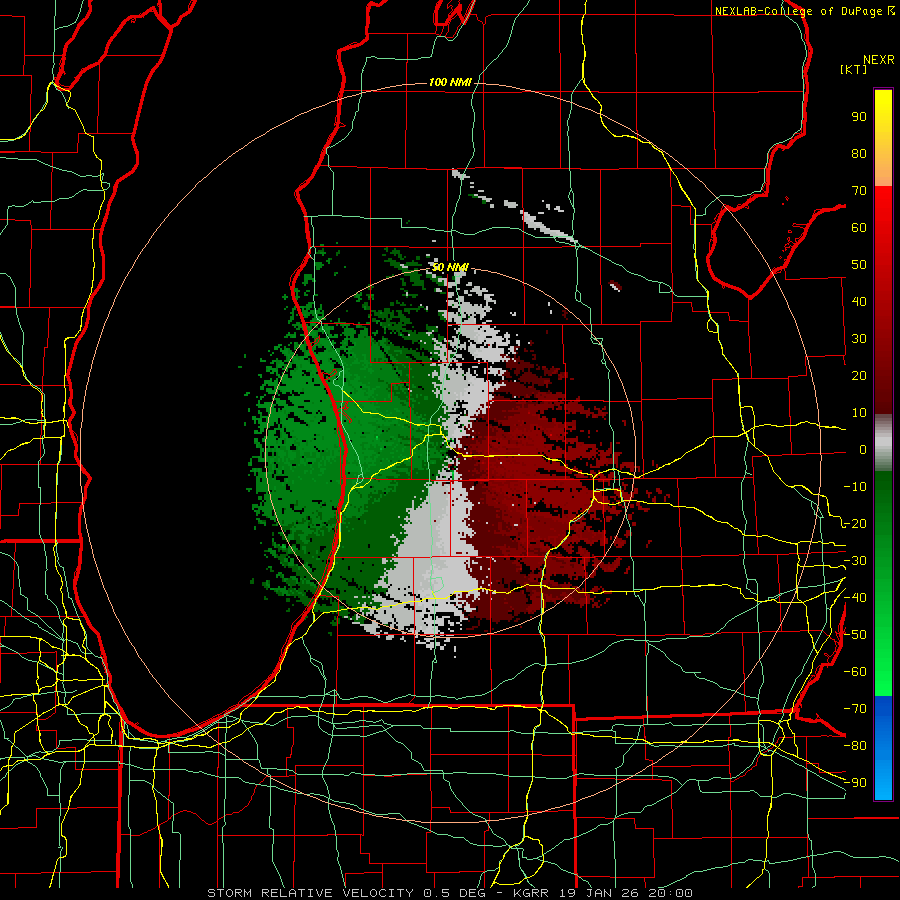Click the 100 NMI range ring label

[x=450, y=83]
